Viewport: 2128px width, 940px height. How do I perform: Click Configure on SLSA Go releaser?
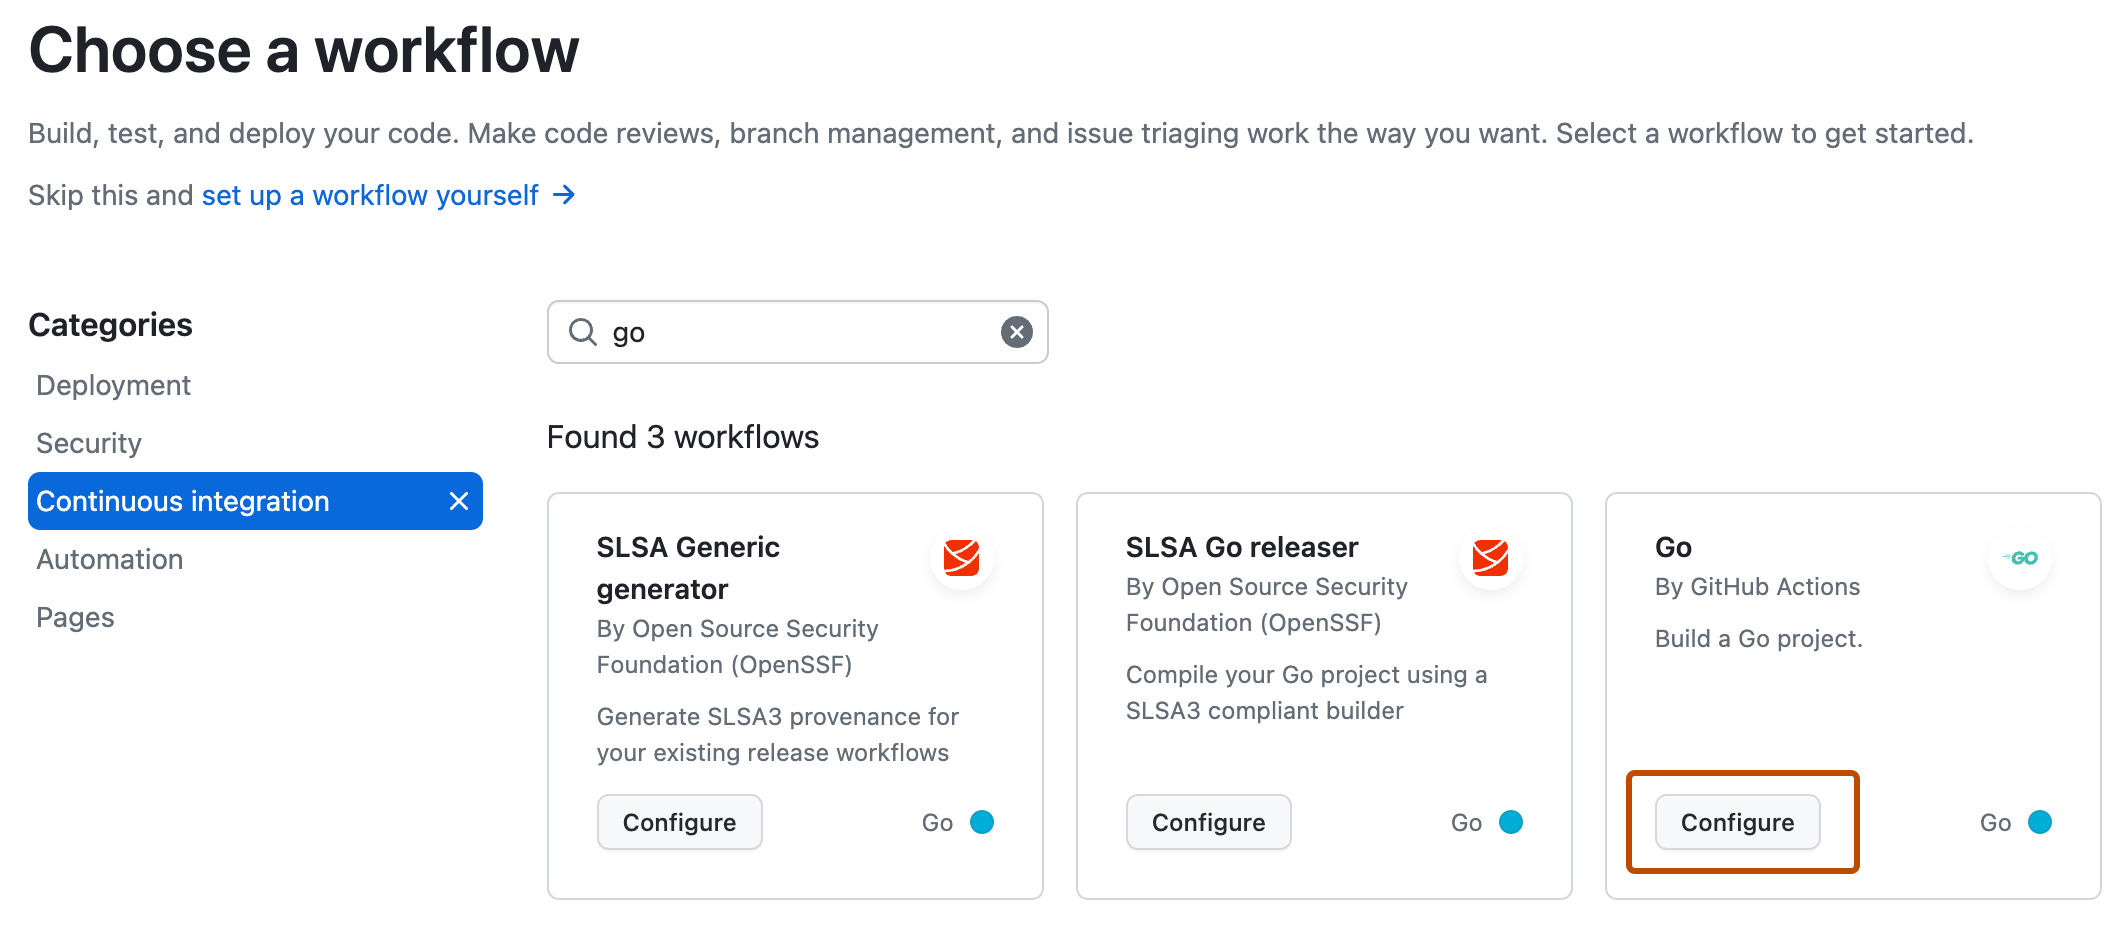tap(1208, 822)
